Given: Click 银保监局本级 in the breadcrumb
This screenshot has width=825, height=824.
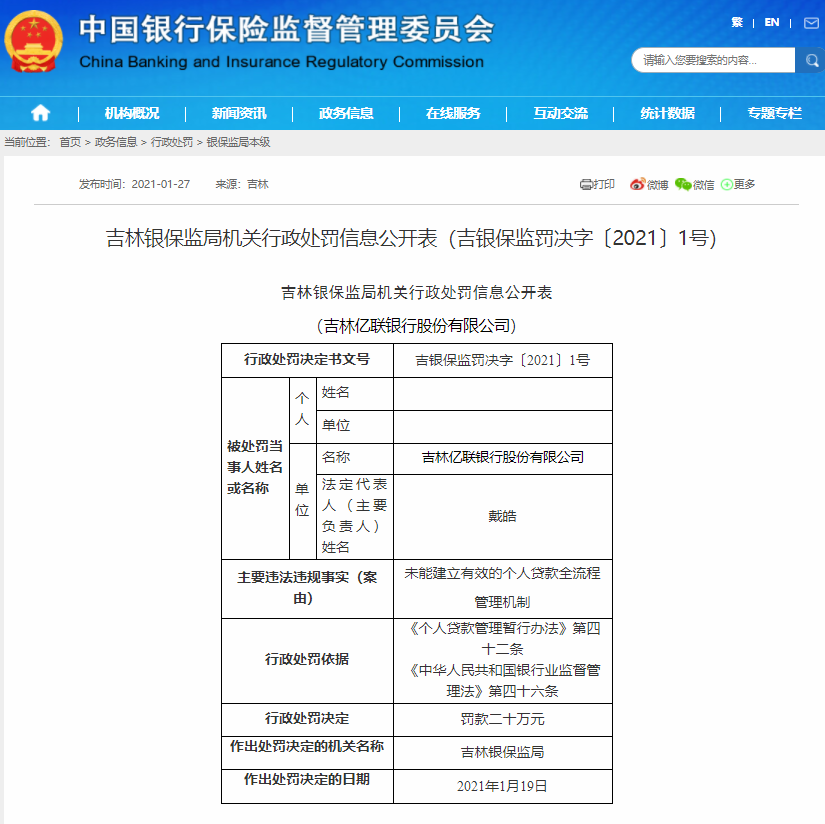Looking at the screenshot, I should pos(238,142).
